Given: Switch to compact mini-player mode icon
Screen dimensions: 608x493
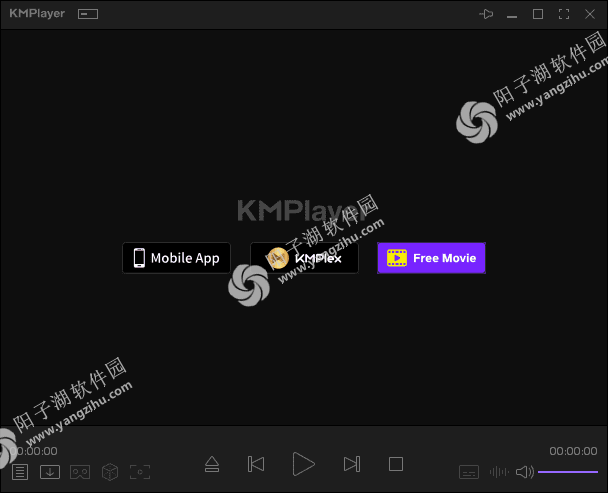Looking at the screenshot, I should point(88,14).
